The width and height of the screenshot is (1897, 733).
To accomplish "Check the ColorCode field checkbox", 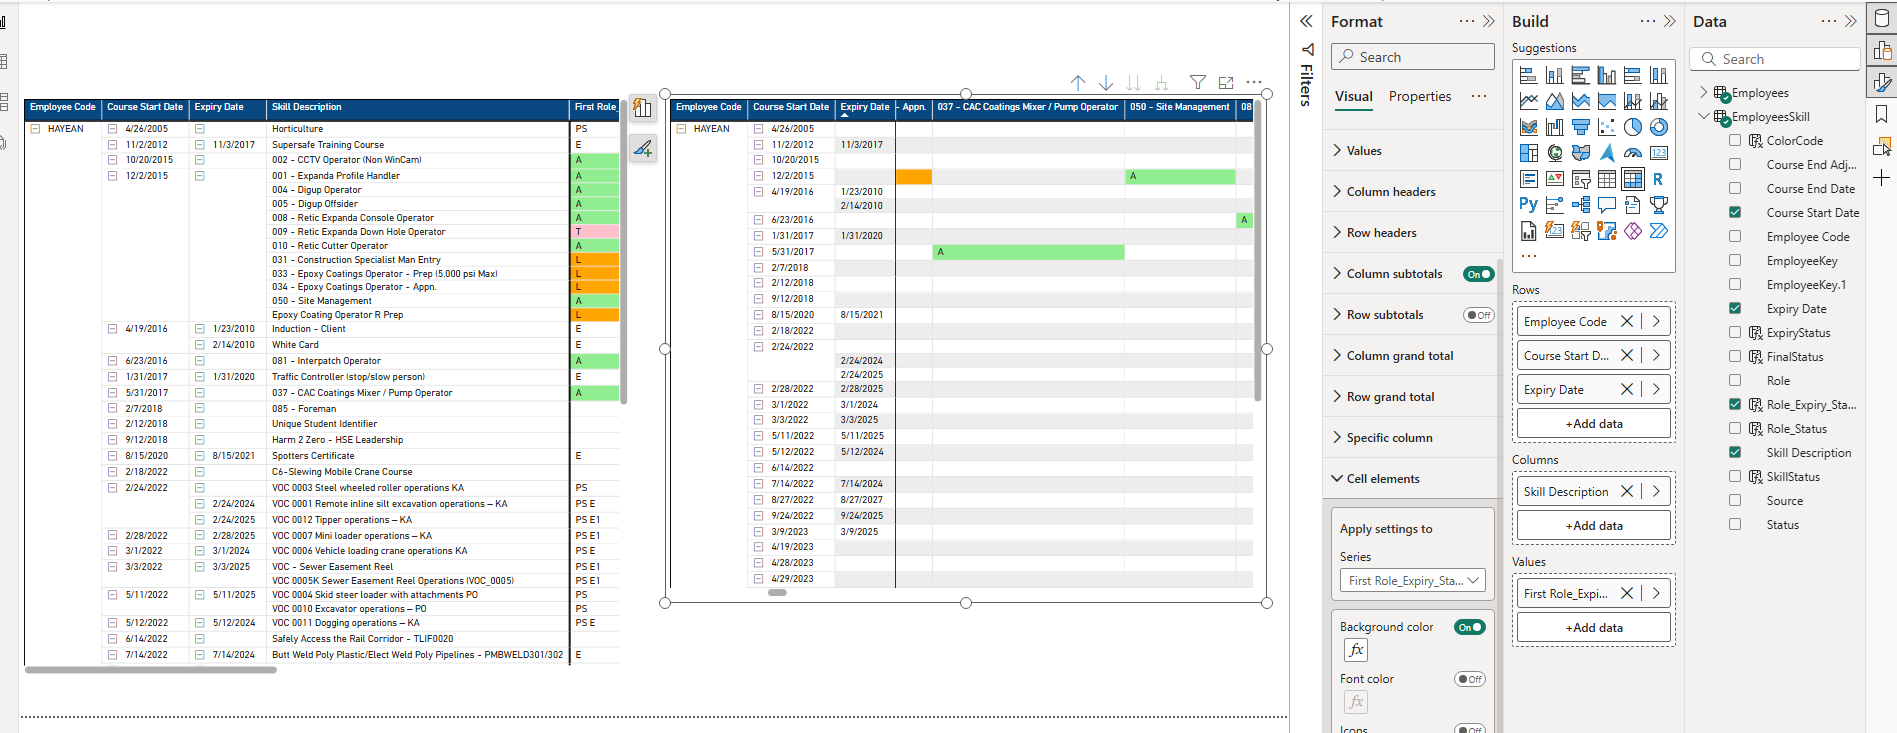I will tap(1735, 141).
